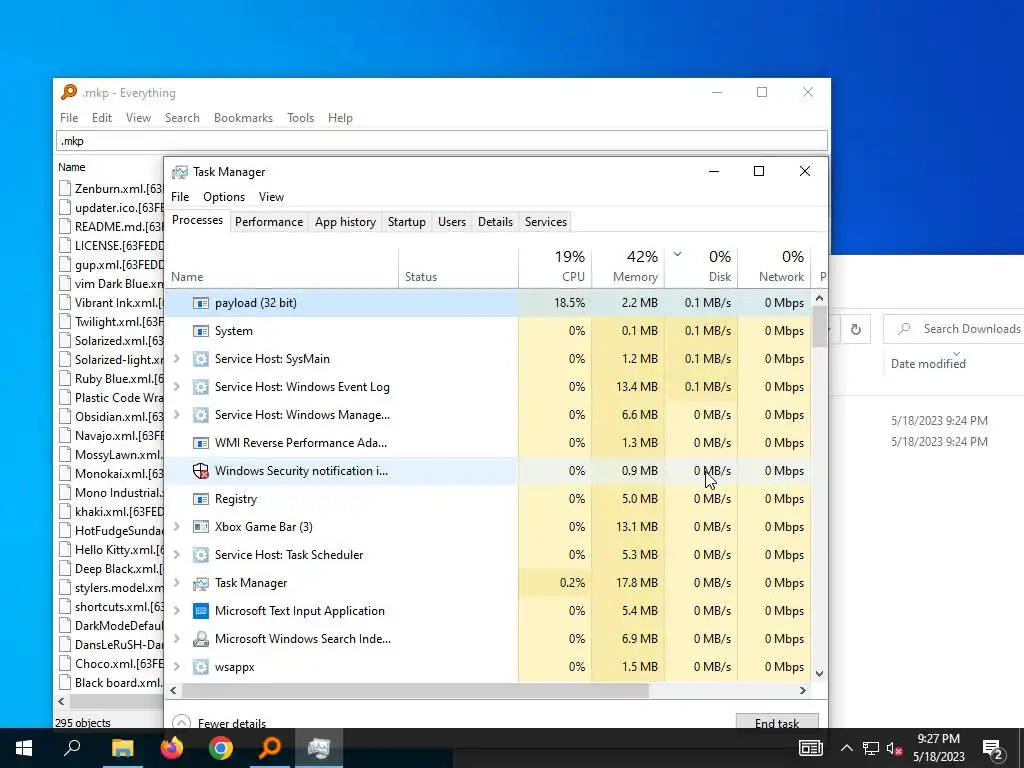The width and height of the screenshot is (1024, 768).
Task: Expand the wsappx process group
Action: tap(176, 667)
